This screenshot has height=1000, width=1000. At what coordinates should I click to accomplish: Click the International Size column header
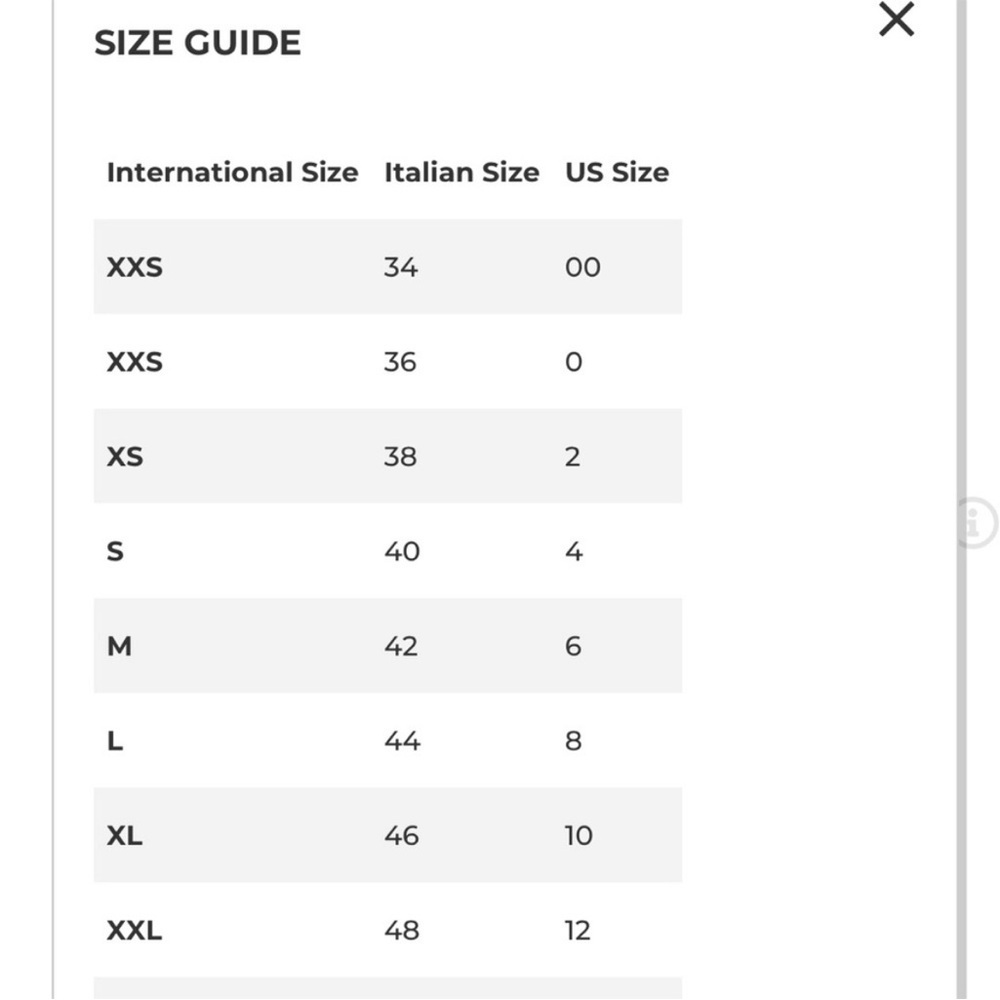(x=232, y=173)
